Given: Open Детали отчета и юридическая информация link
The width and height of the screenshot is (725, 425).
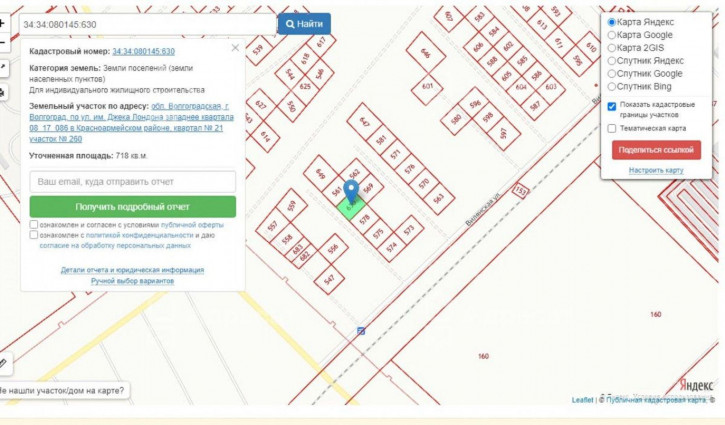Looking at the screenshot, I should coord(132,270).
